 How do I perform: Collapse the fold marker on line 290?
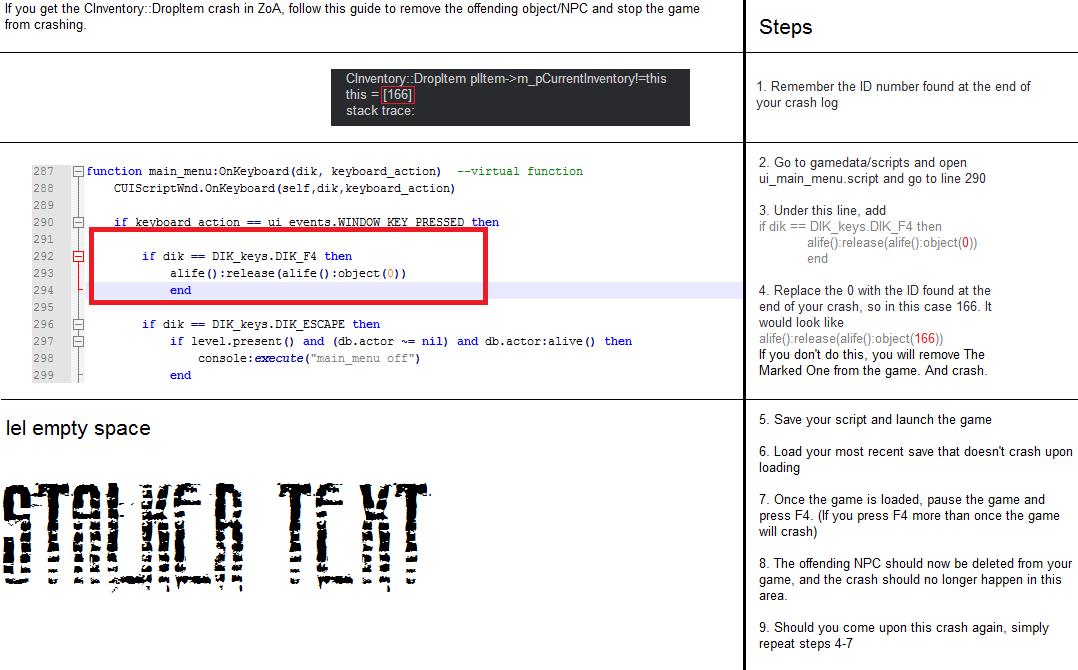tap(78, 222)
